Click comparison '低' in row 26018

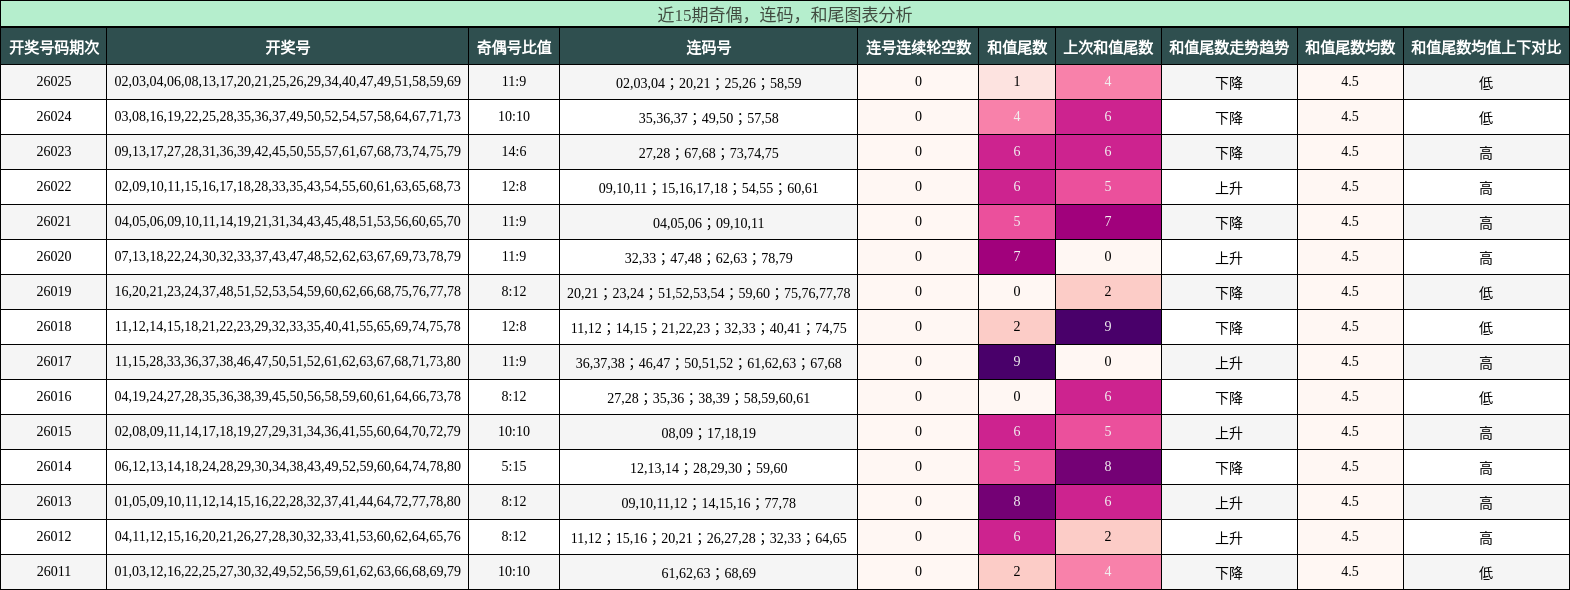[x=1486, y=328]
